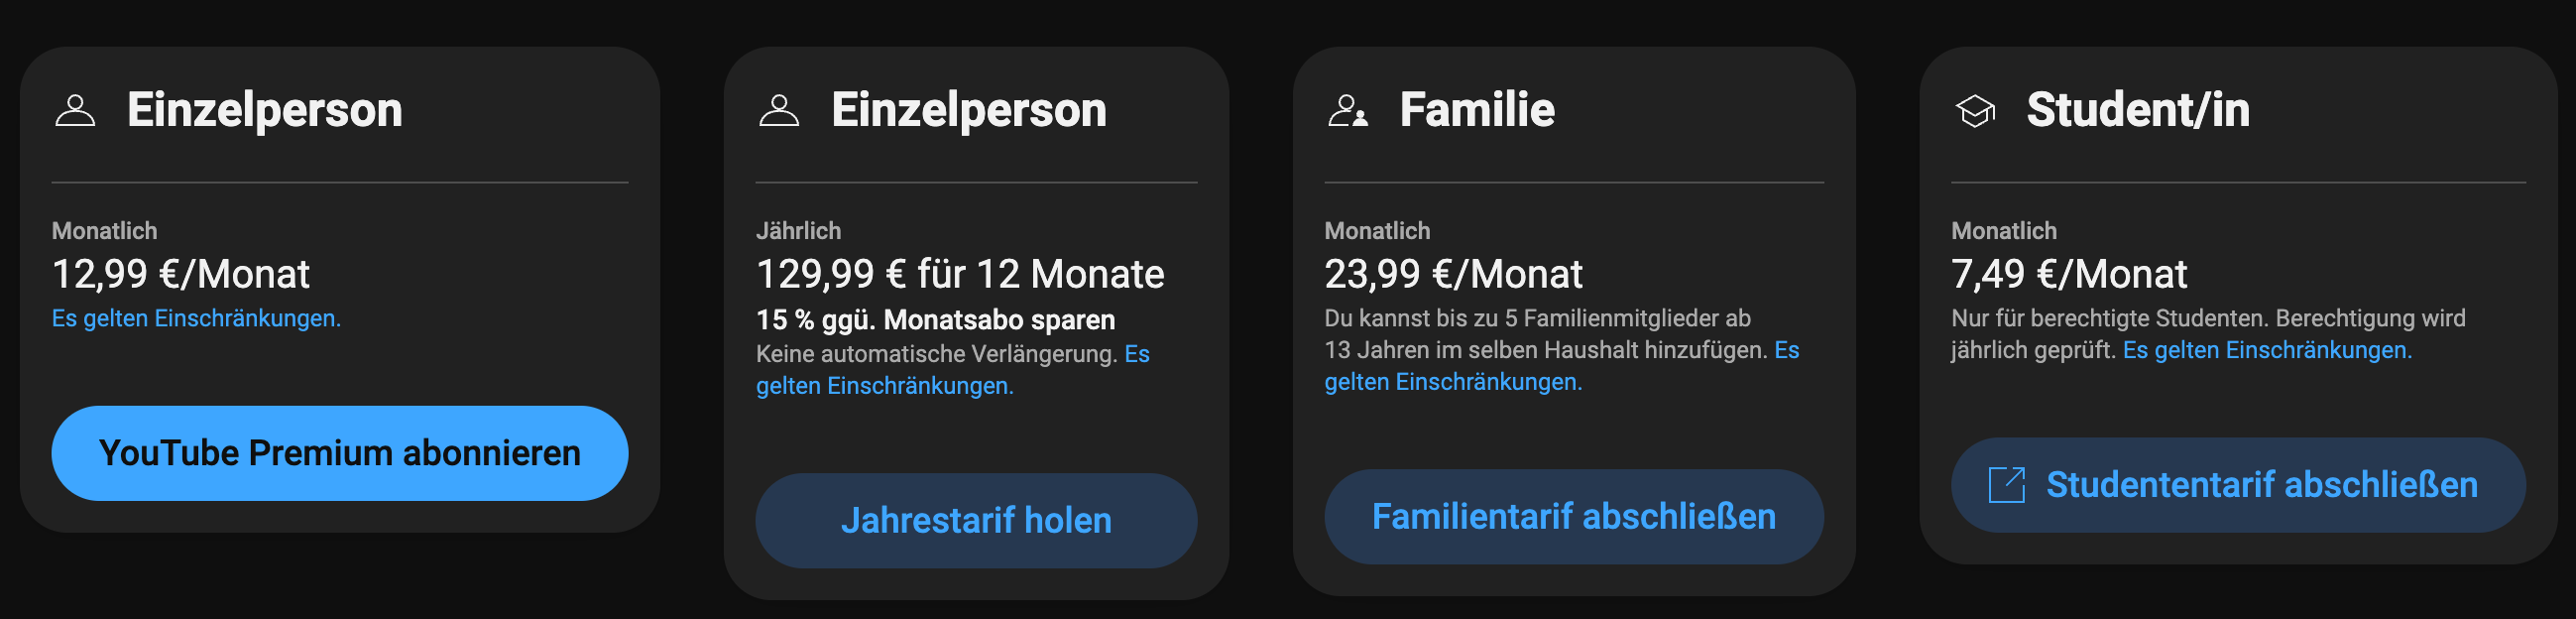Viewport: 2576px width, 619px height.
Task: Click the graduation cap icon beside Student/in
Action: coord(1975,111)
